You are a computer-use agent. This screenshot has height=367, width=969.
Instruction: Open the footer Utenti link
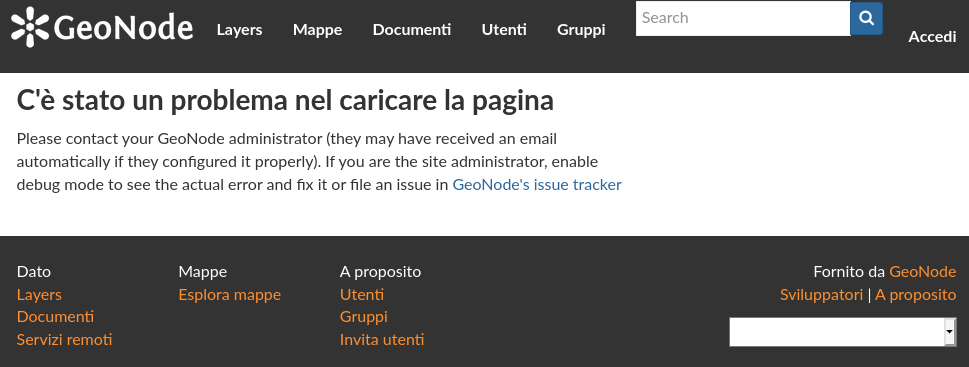pyautogui.click(x=362, y=295)
